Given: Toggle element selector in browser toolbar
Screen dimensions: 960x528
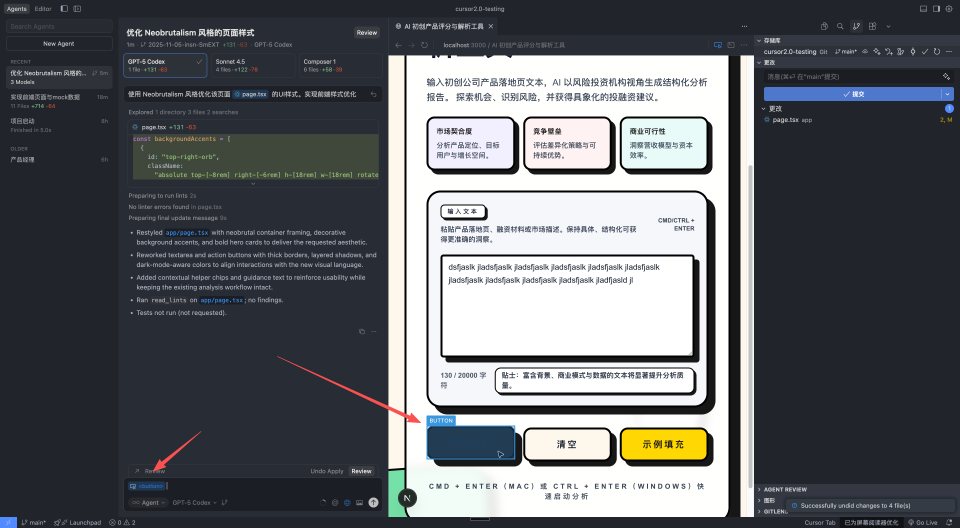Looking at the screenshot, I should [x=717, y=45].
